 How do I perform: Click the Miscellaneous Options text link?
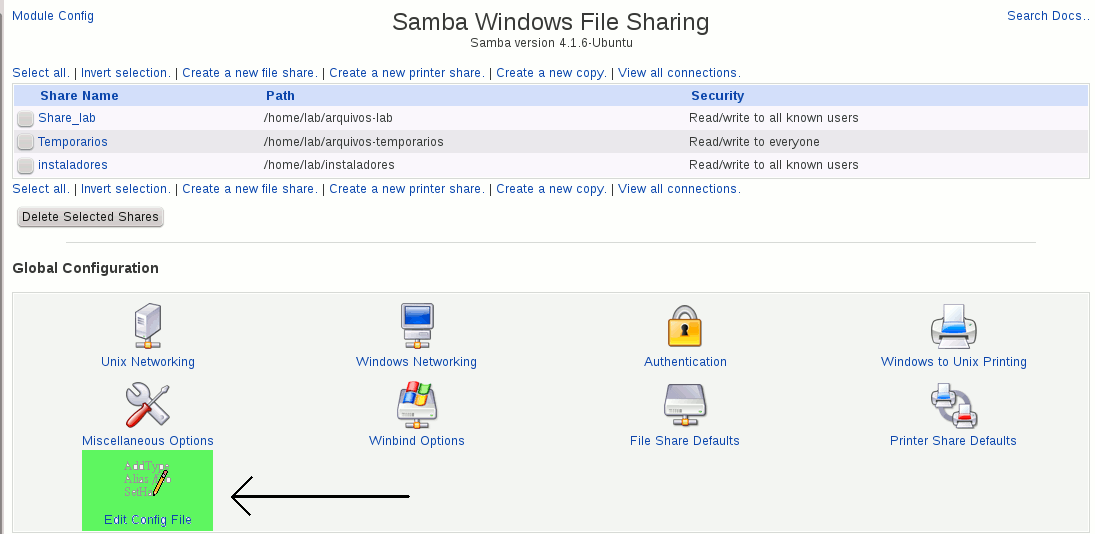click(147, 440)
